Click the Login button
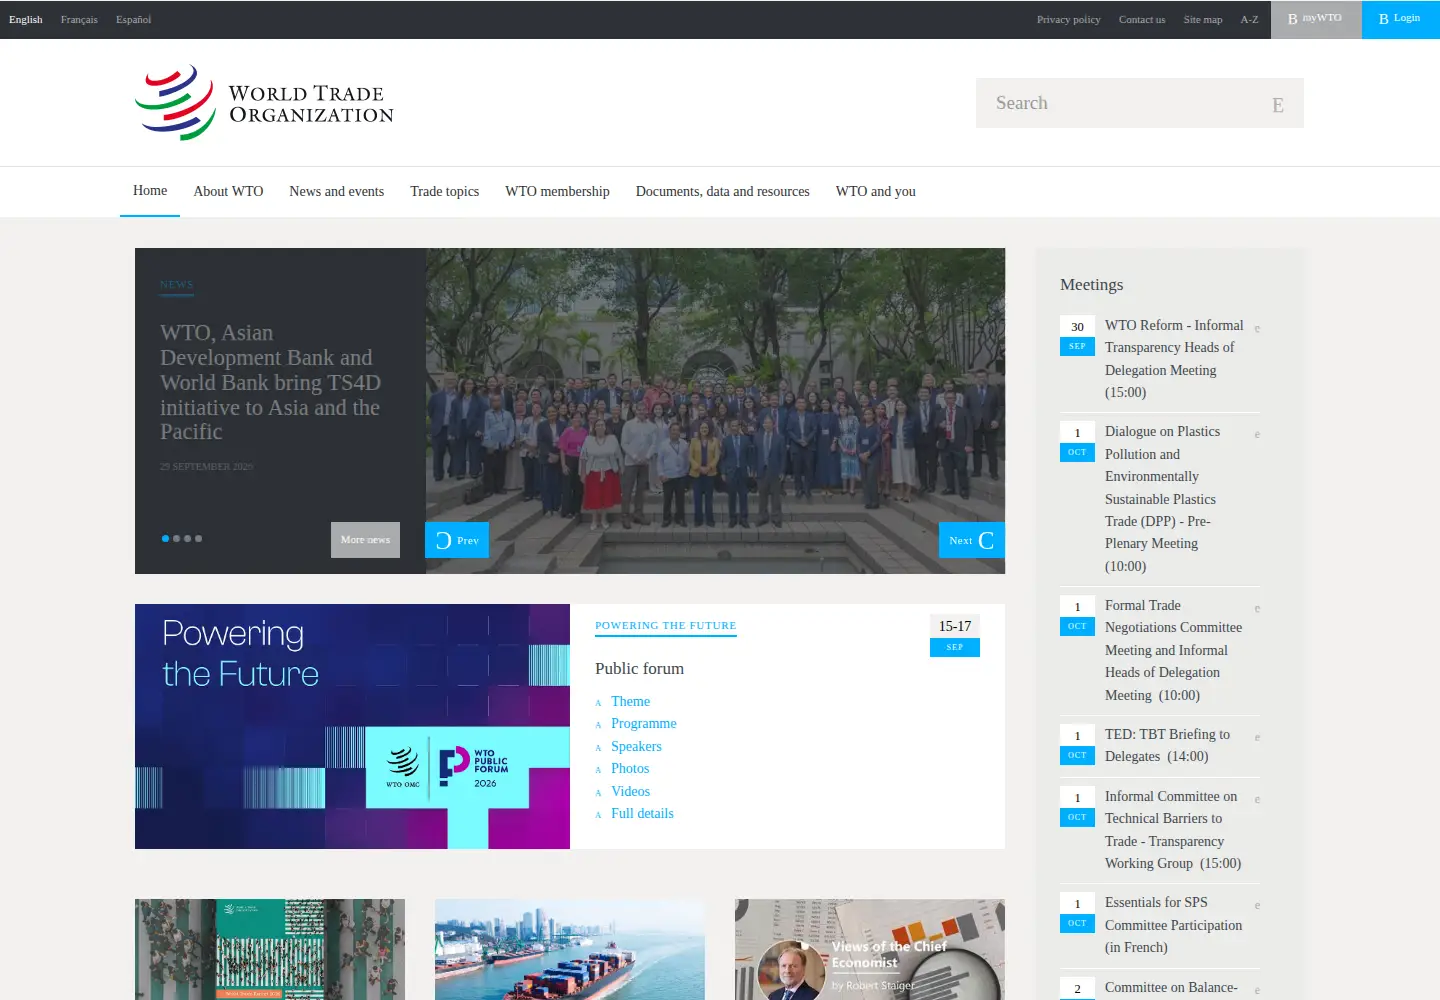 pos(1400,19)
